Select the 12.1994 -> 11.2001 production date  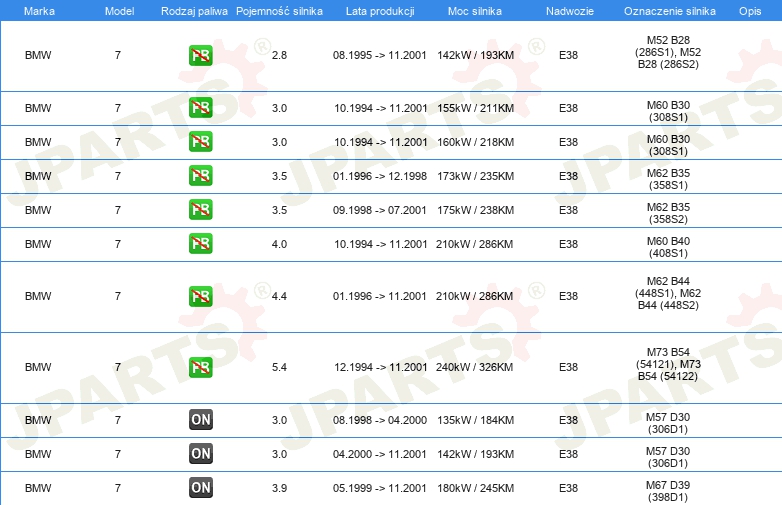[x=381, y=367]
